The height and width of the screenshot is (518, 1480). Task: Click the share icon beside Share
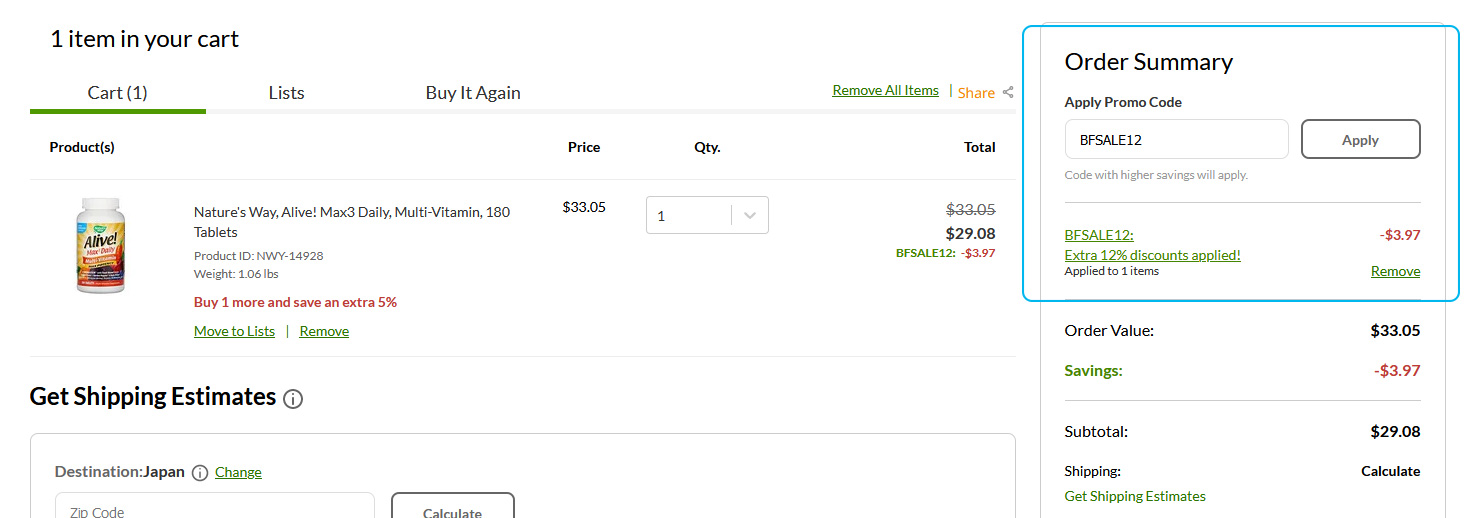[1008, 92]
